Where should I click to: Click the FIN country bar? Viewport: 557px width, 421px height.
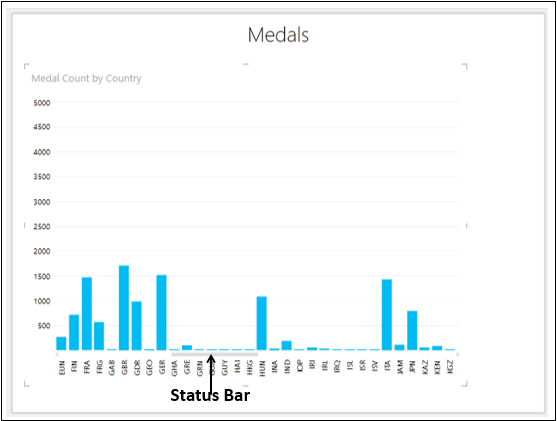click(x=74, y=333)
